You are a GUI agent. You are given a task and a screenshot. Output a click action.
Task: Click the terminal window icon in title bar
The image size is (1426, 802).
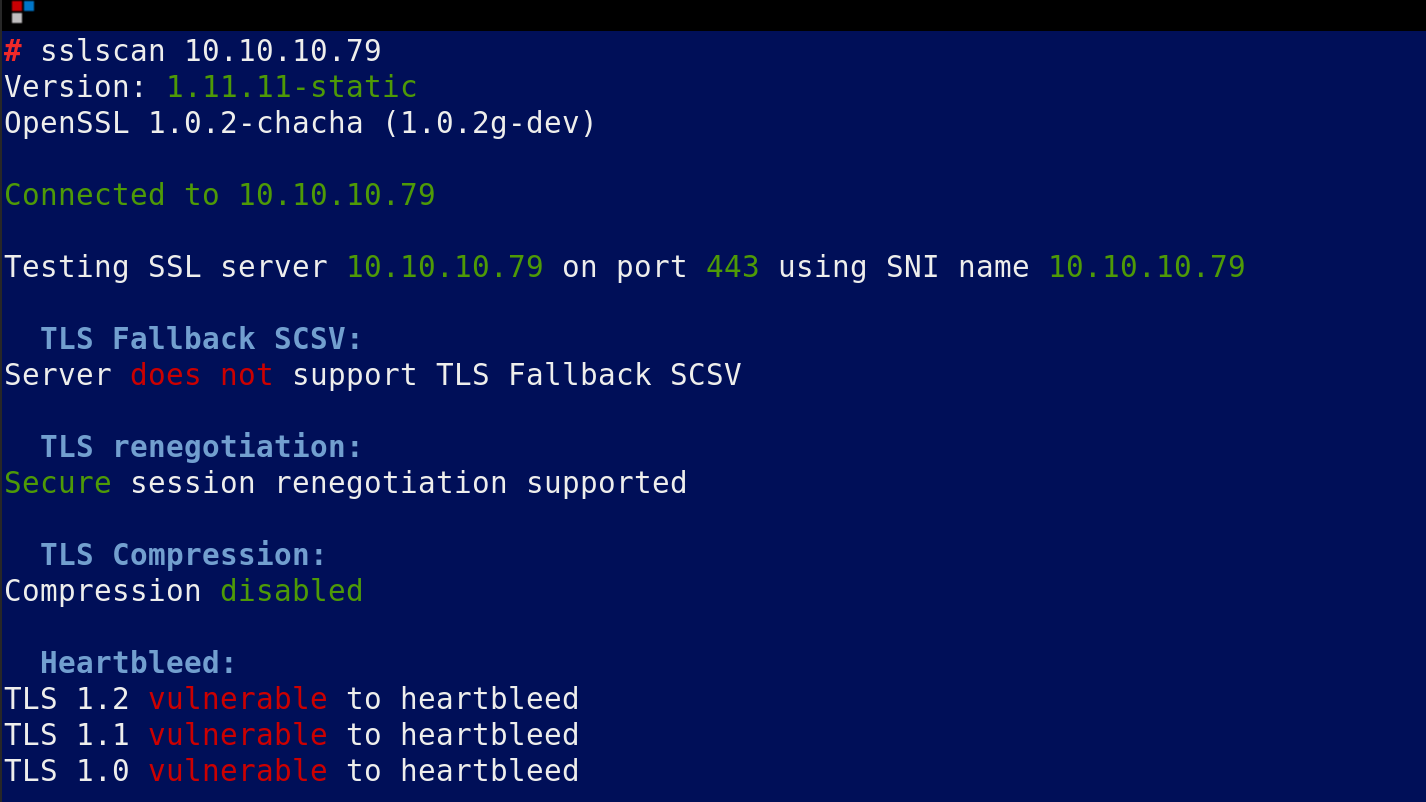coord(23,12)
